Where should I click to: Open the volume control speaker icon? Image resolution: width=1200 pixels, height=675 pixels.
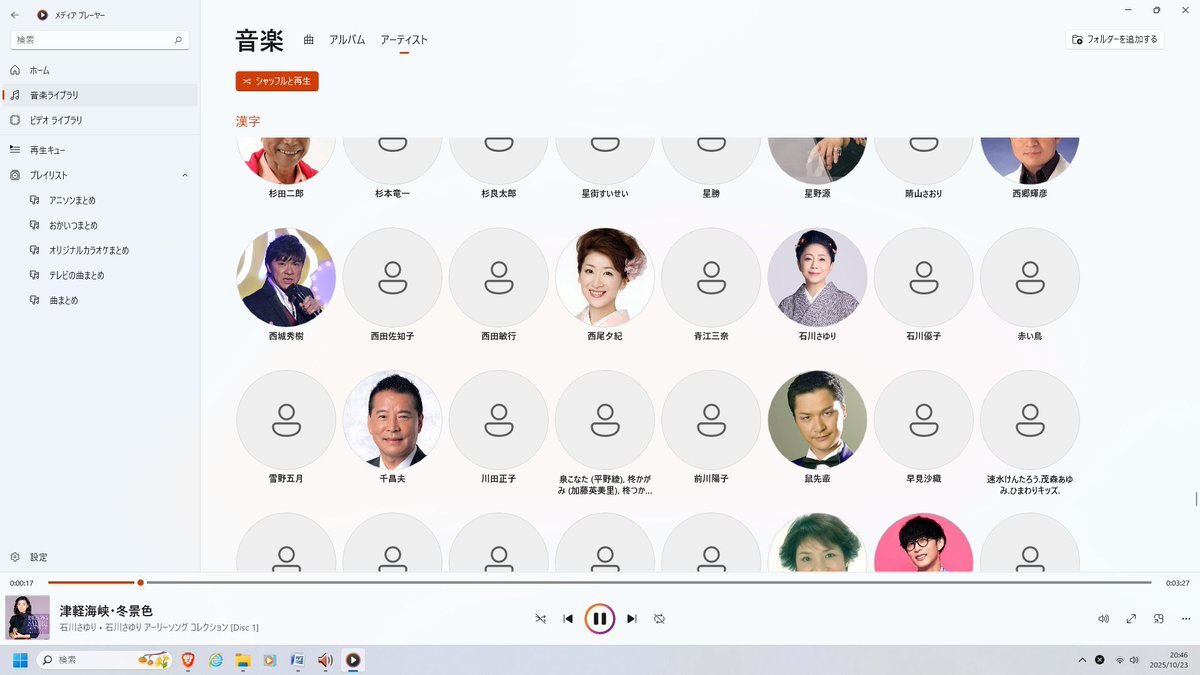[x=1103, y=619]
